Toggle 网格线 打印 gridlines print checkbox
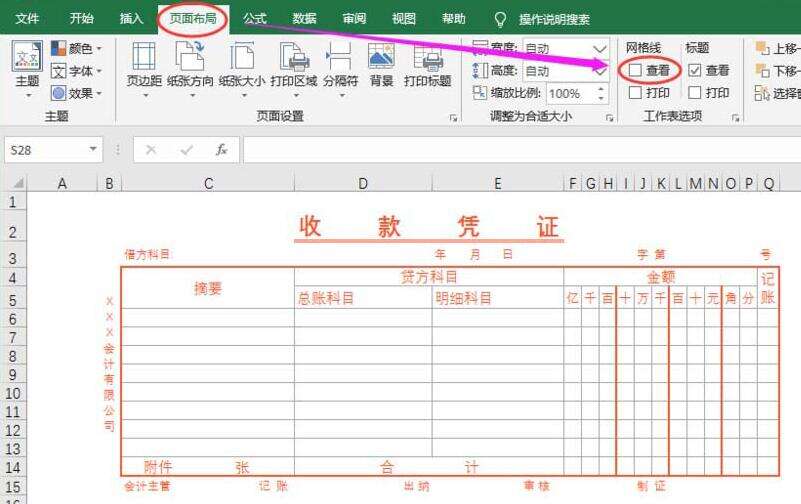801x504 pixels. [x=635, y=92]
